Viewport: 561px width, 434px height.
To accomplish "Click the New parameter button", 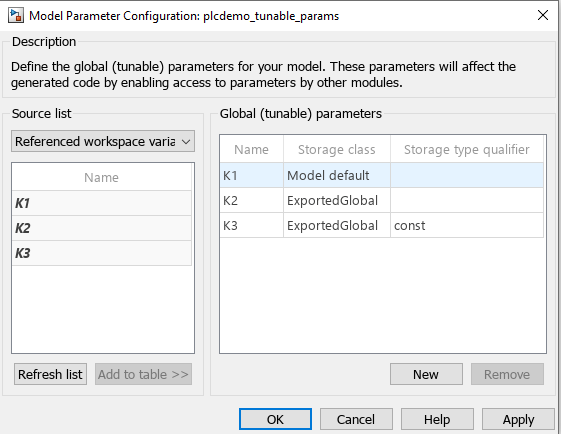I will (x=426, y=374).
